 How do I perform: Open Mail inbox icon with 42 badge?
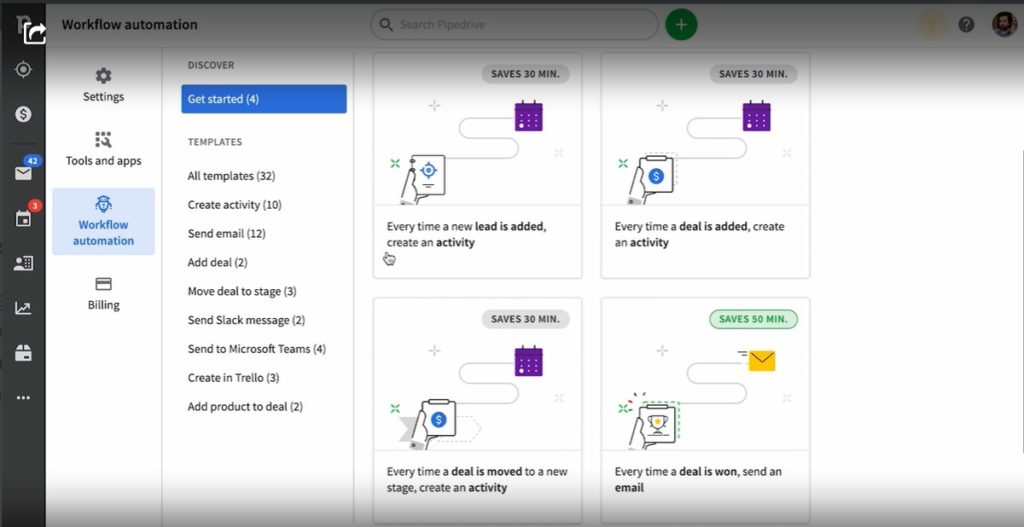click(23, 172)
